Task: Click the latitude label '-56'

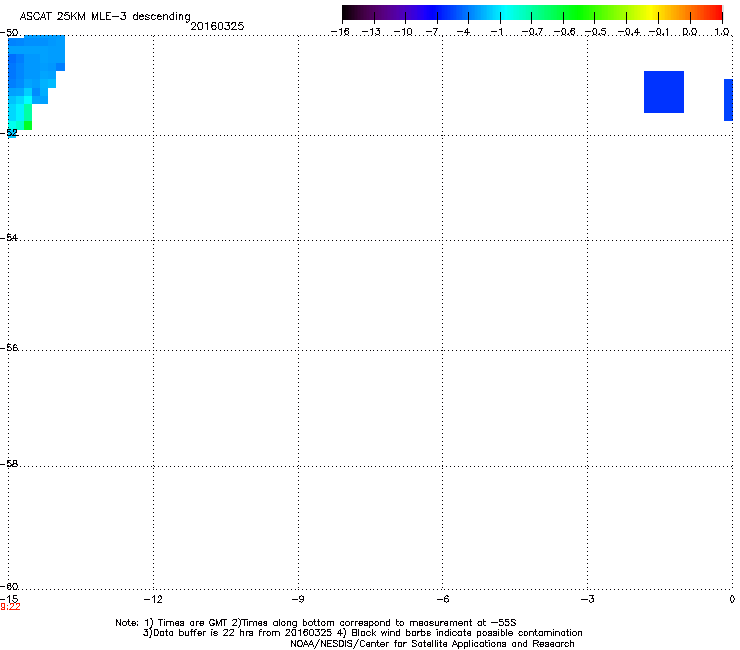Action: click(x=9, y=348)
